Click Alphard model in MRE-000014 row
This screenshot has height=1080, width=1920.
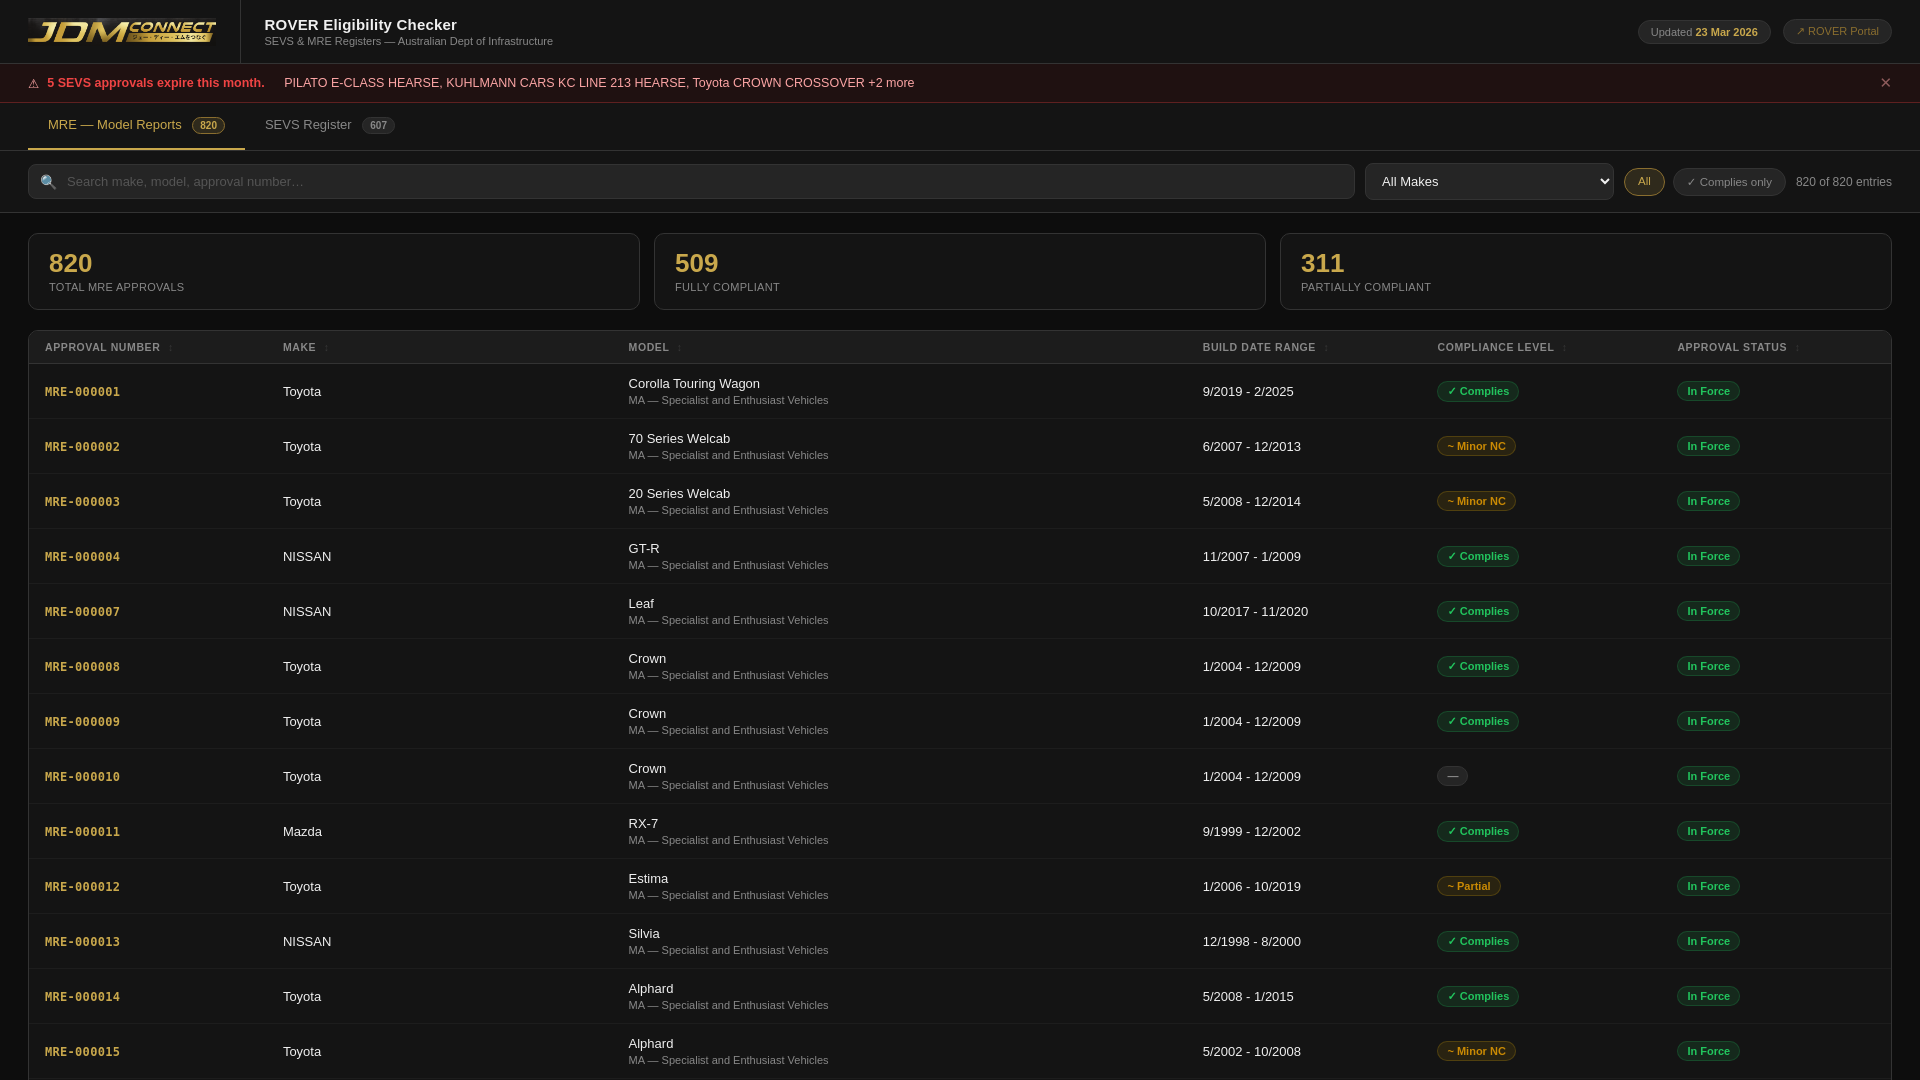coord(651,989)
